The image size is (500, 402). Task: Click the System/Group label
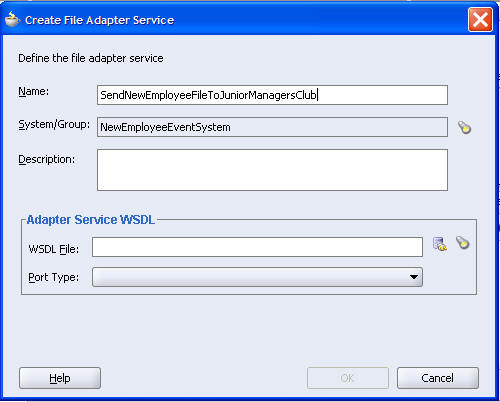click(54, 124)
